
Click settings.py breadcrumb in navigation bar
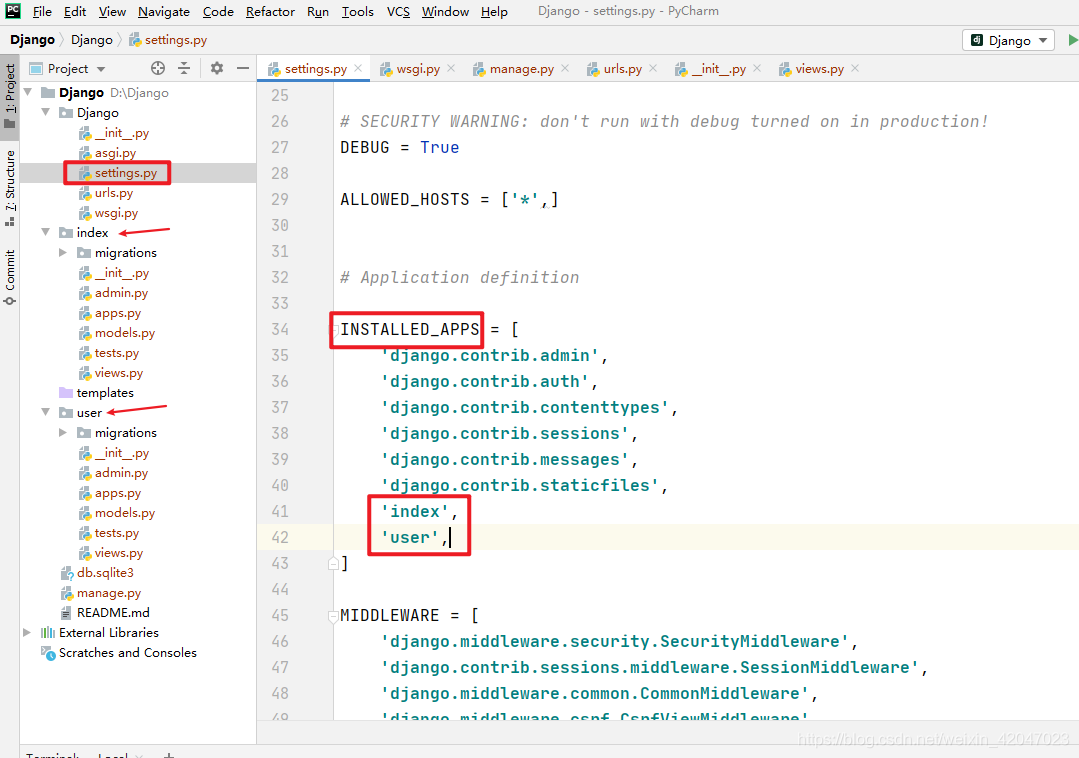point(168,40)
